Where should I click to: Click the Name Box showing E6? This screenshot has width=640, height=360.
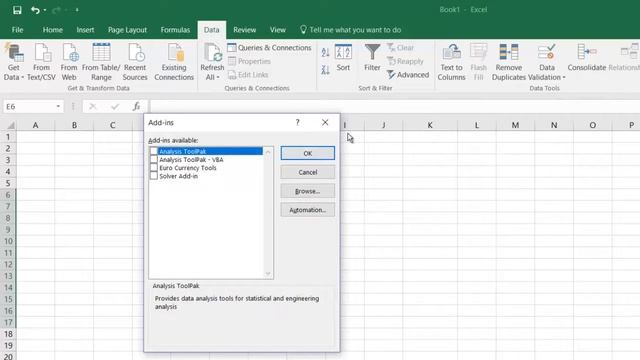click(x=29, y=107)
